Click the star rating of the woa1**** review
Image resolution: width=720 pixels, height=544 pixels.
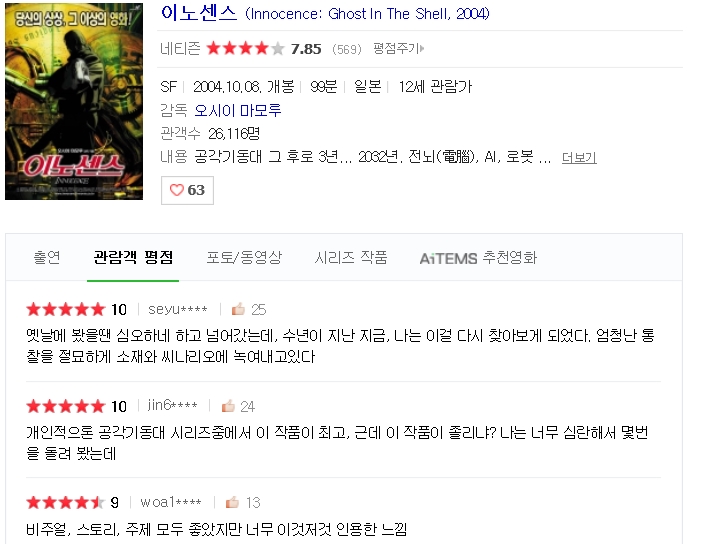66,503
